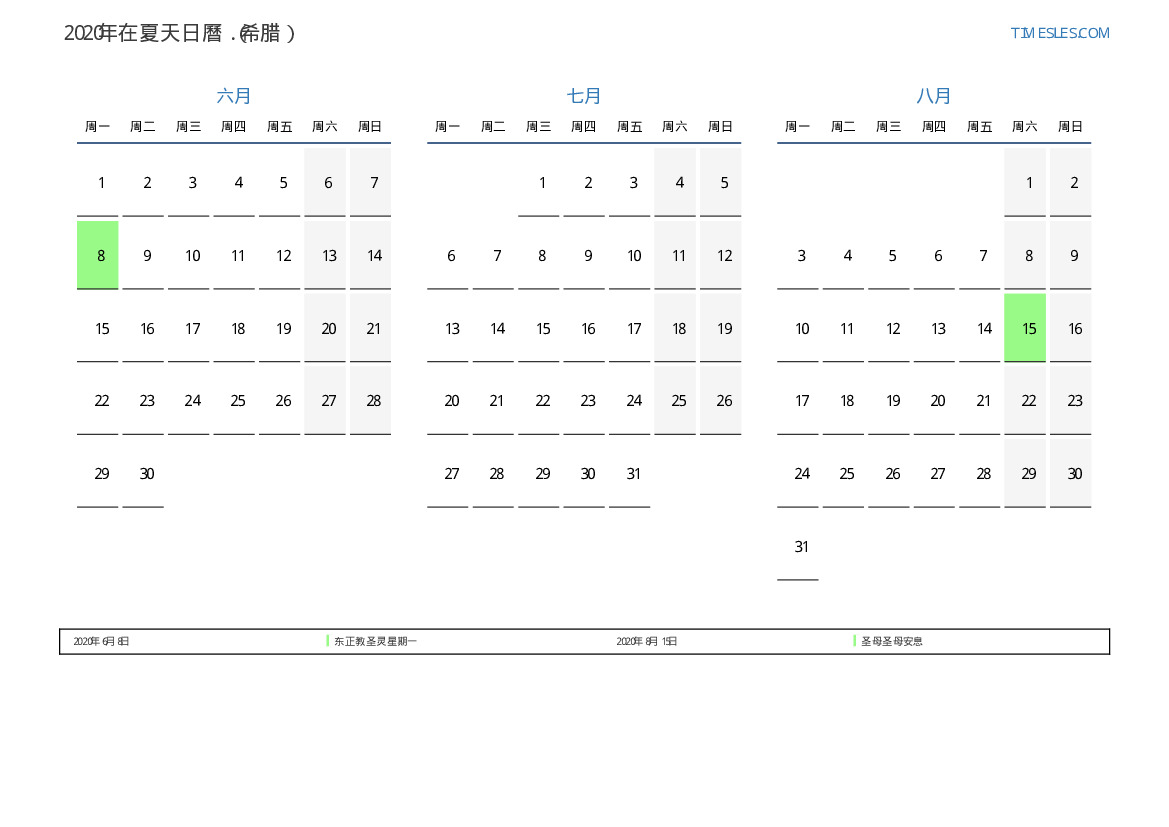Select August 1 shaded Saturday cell

1025,183
